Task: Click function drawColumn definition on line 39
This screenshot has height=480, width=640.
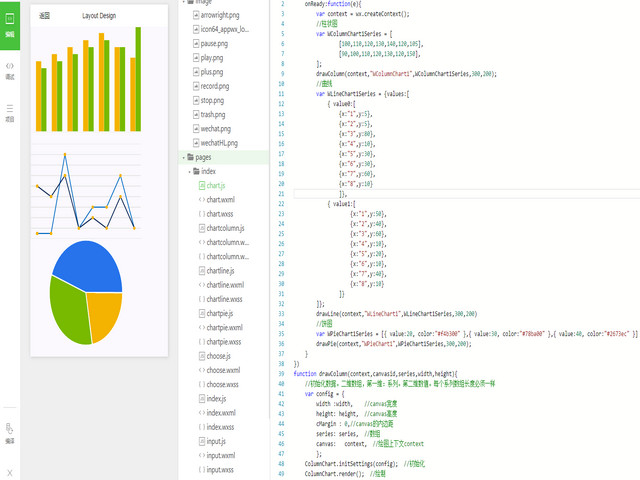Action: 376,374
